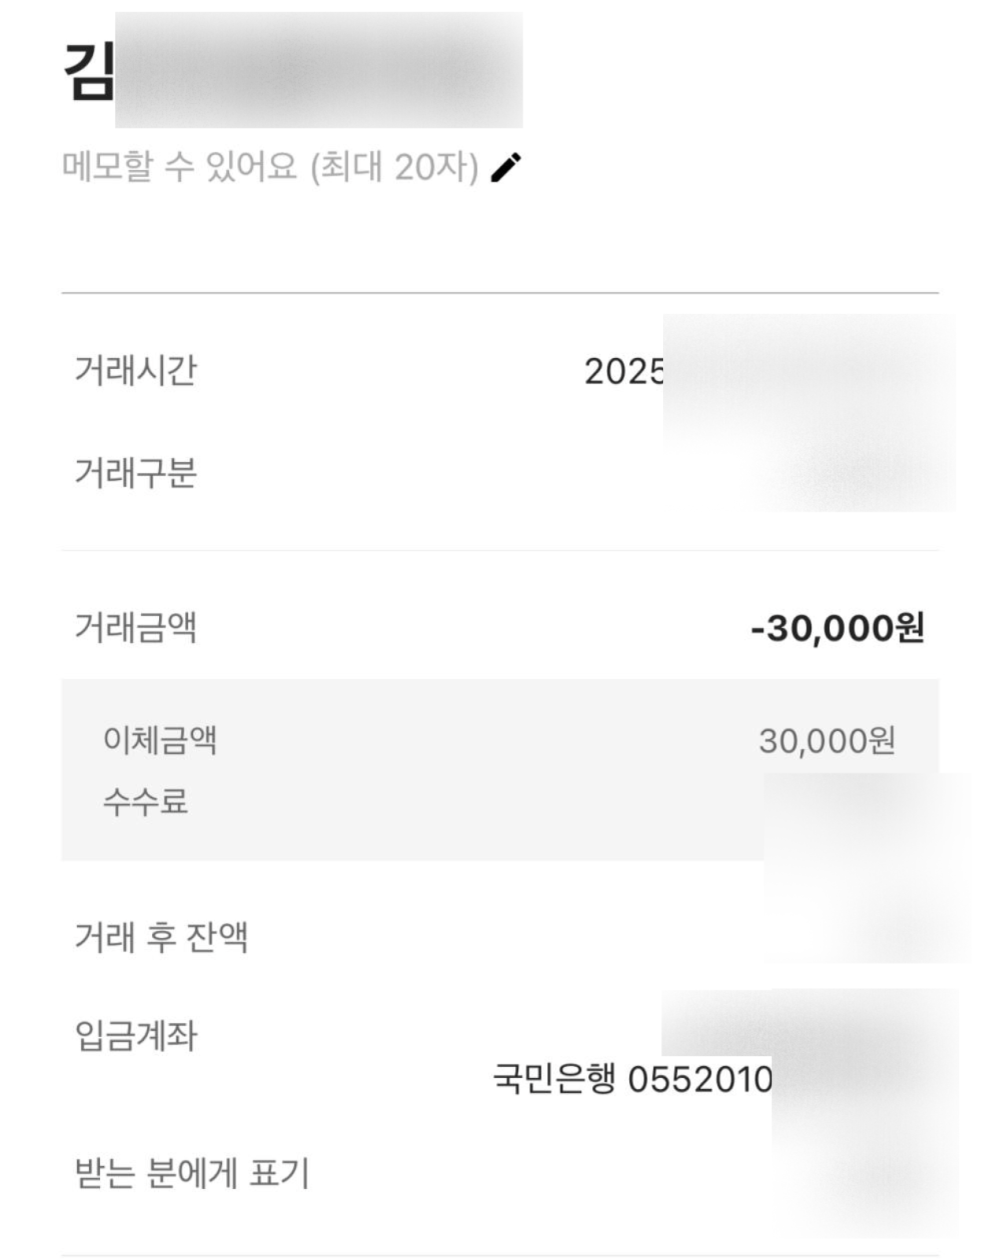Click the -30,000원 transaction amount

[838, 628]
